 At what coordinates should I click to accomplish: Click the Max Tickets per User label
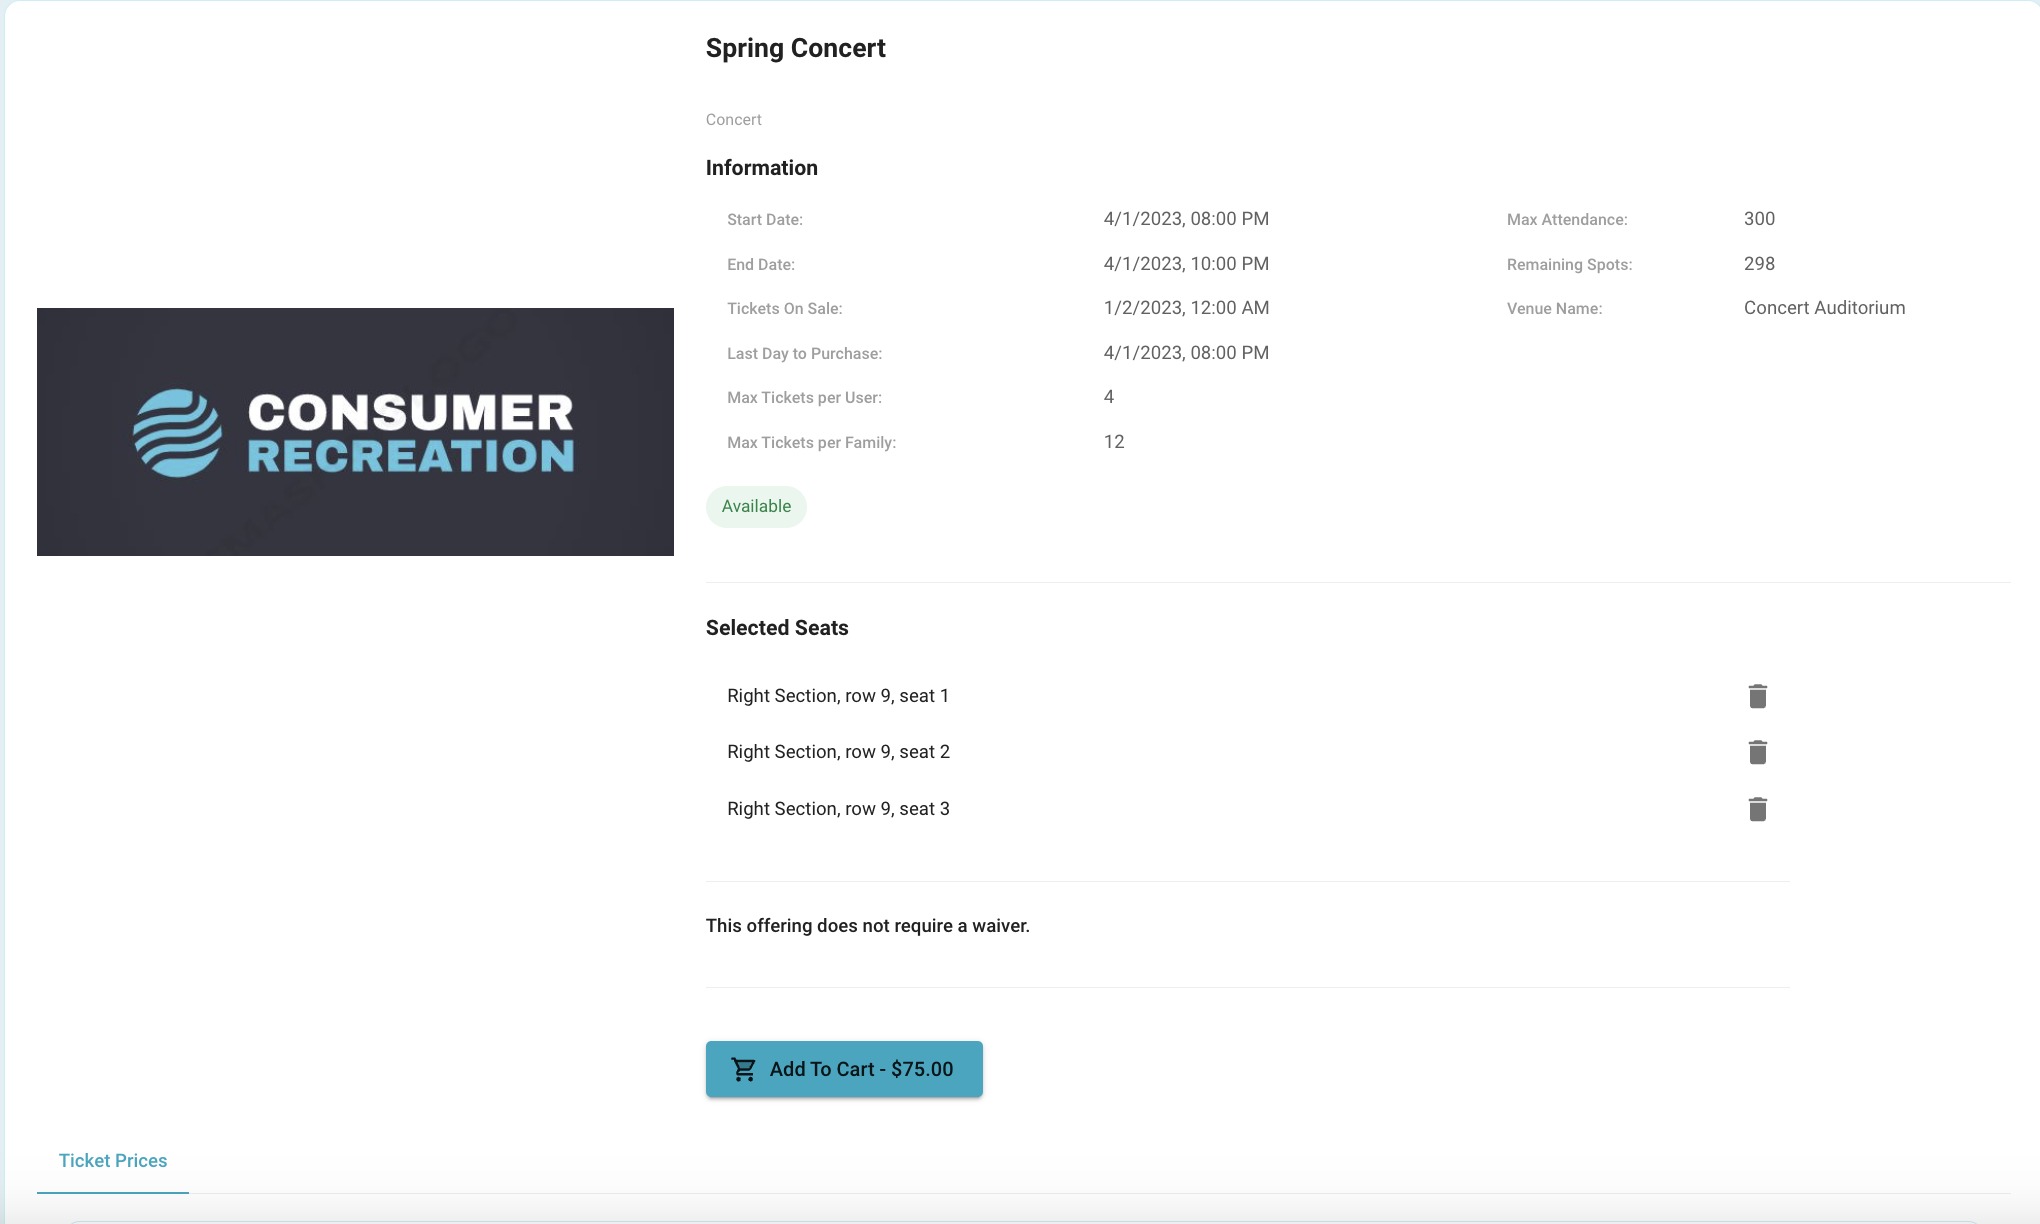[x=805, y=398]
